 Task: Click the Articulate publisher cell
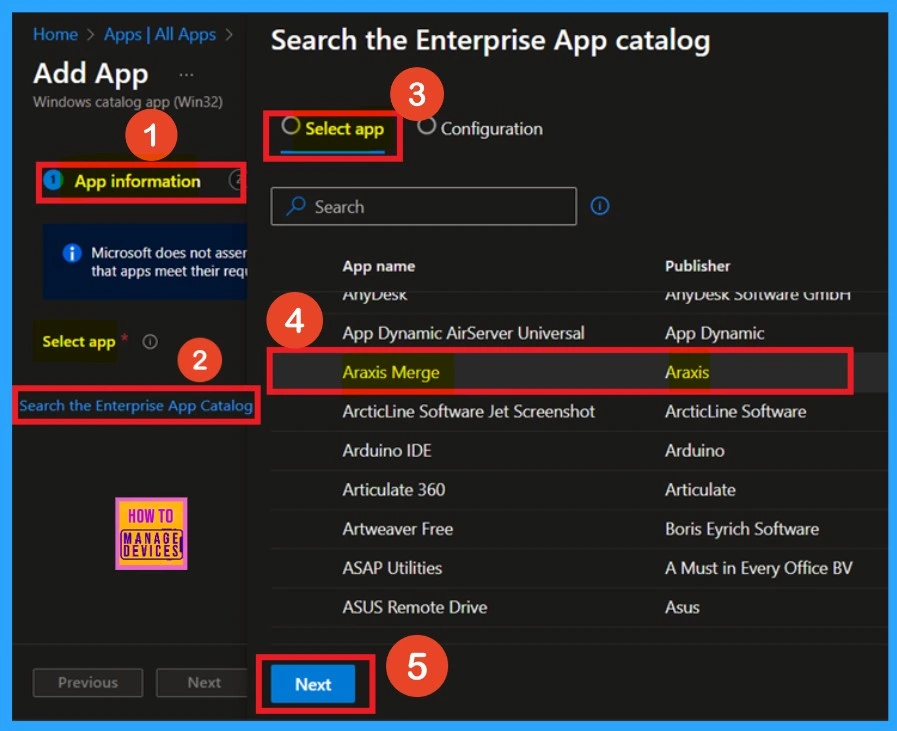click(700, 490)
